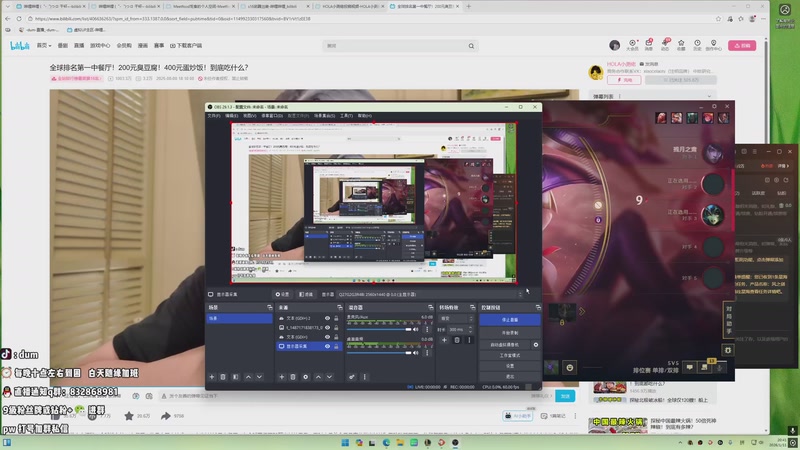This screenshot has height=450, width=800.
Task: Hide the first 文本 (GDI+) 2 source
Action: tap(327, 318)
